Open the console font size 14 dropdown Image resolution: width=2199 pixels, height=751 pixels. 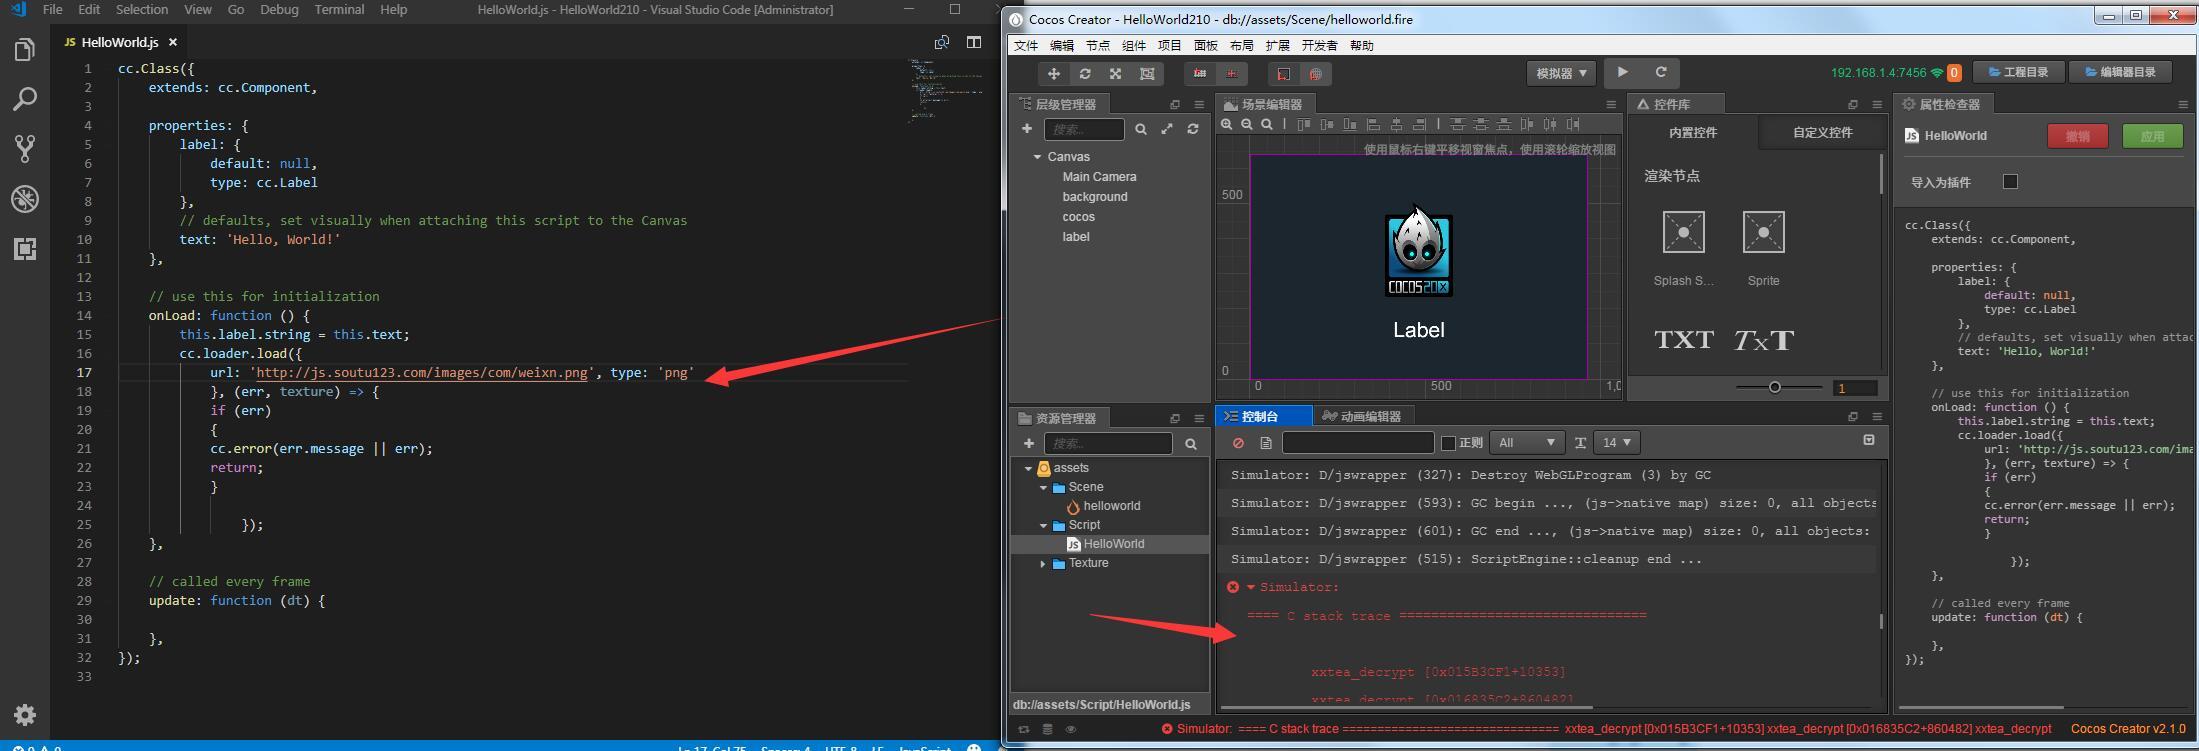[1617, 442]
